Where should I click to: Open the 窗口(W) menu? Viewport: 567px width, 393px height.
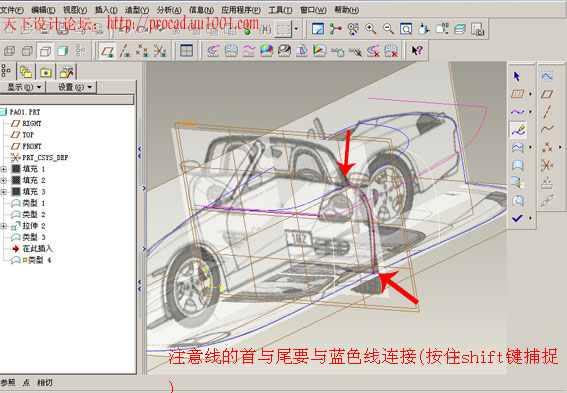pos(313,10)
